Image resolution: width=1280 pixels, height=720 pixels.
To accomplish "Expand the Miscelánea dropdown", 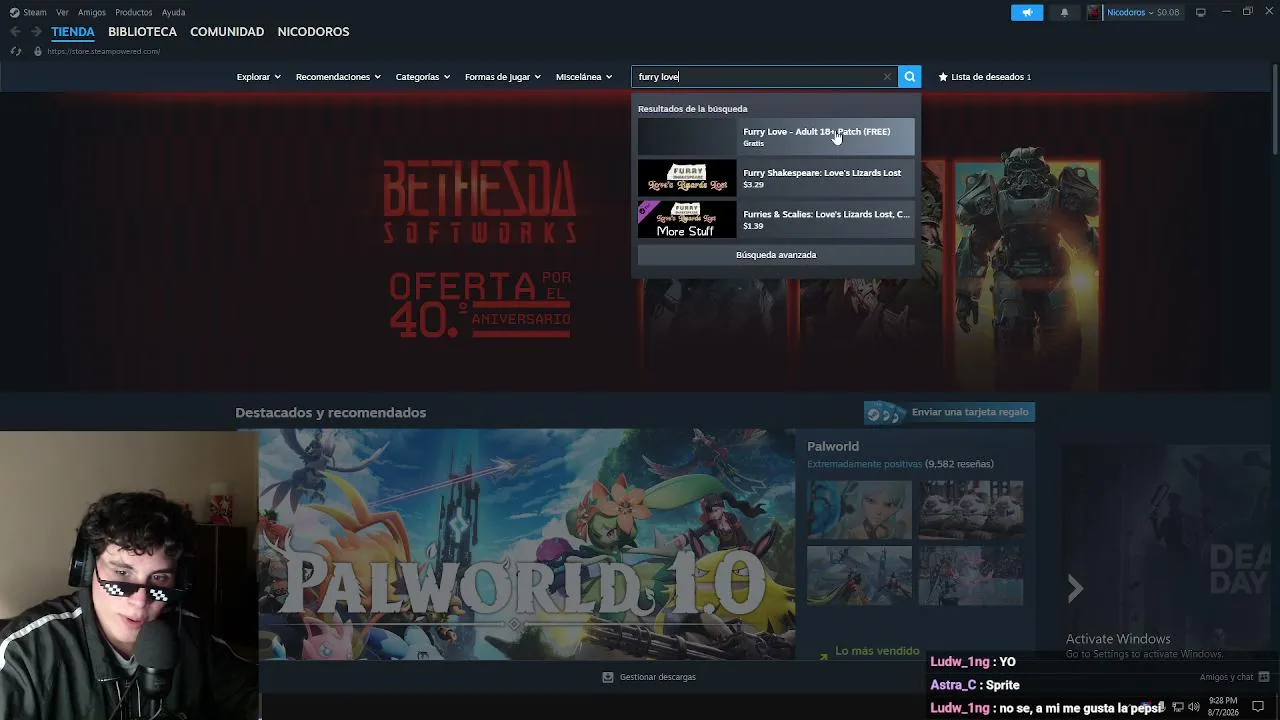I will [583, 77].
